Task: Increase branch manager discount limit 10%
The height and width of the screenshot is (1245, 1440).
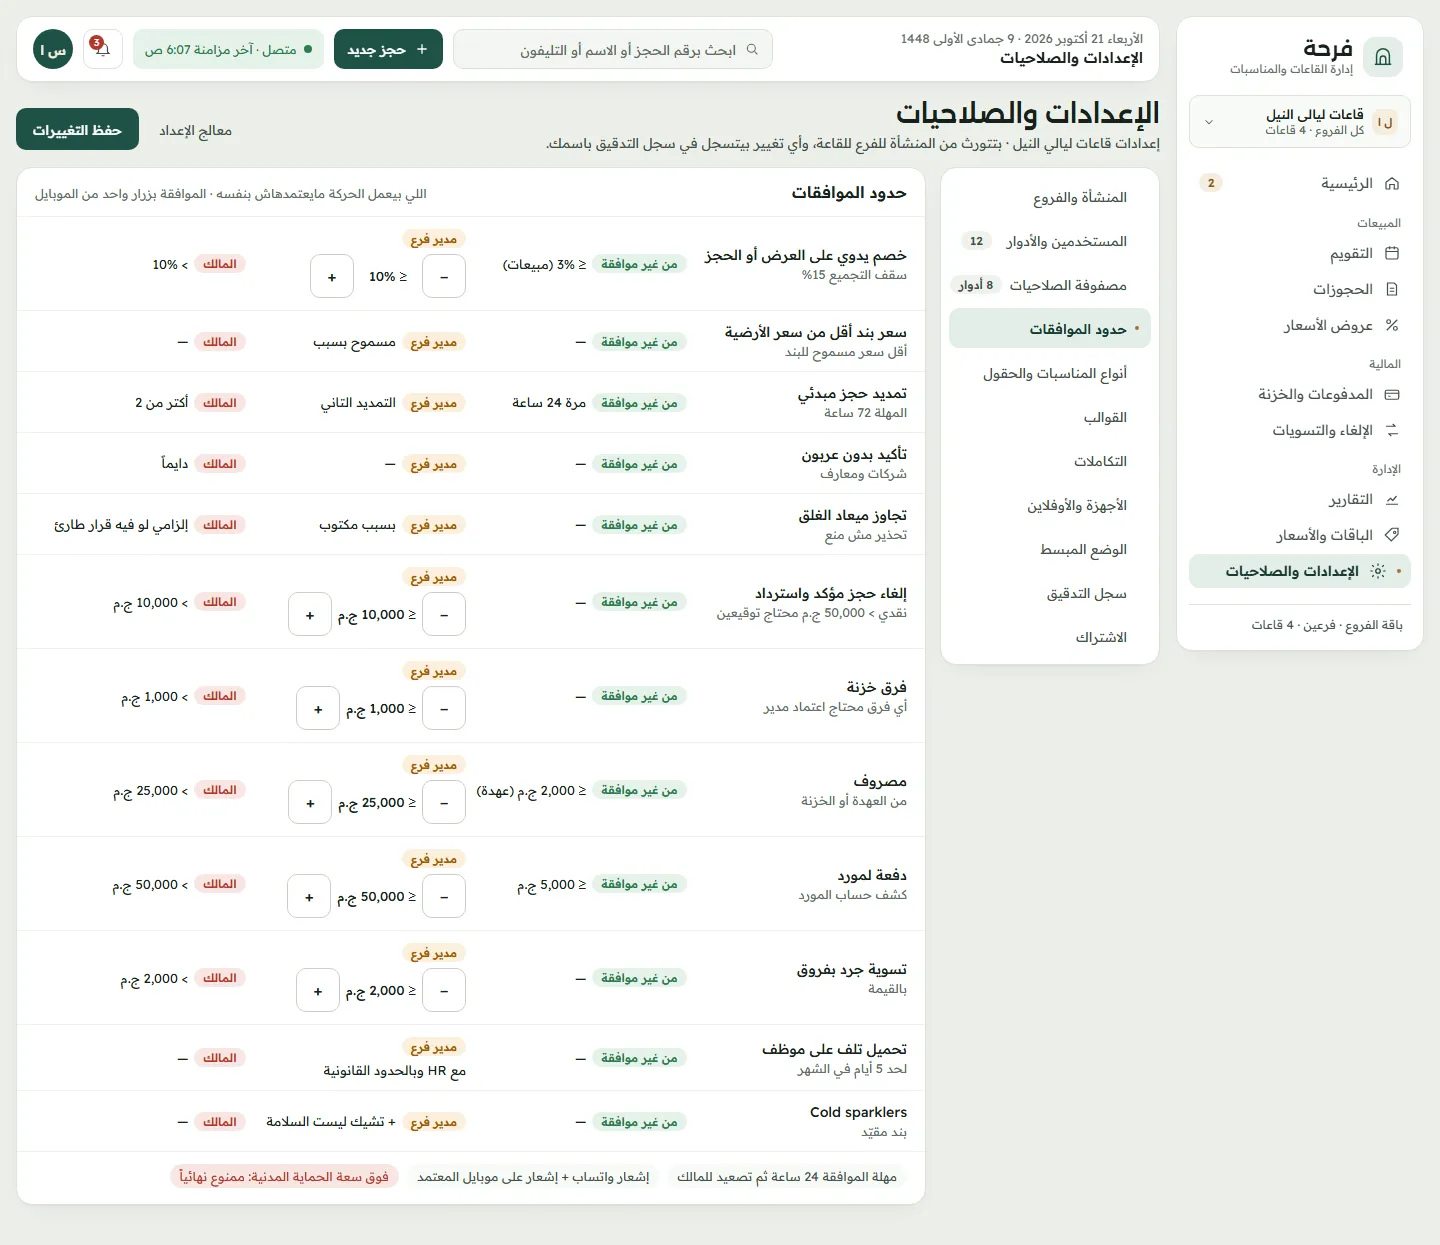Action: pyautogui.click(x=332, y=277)
